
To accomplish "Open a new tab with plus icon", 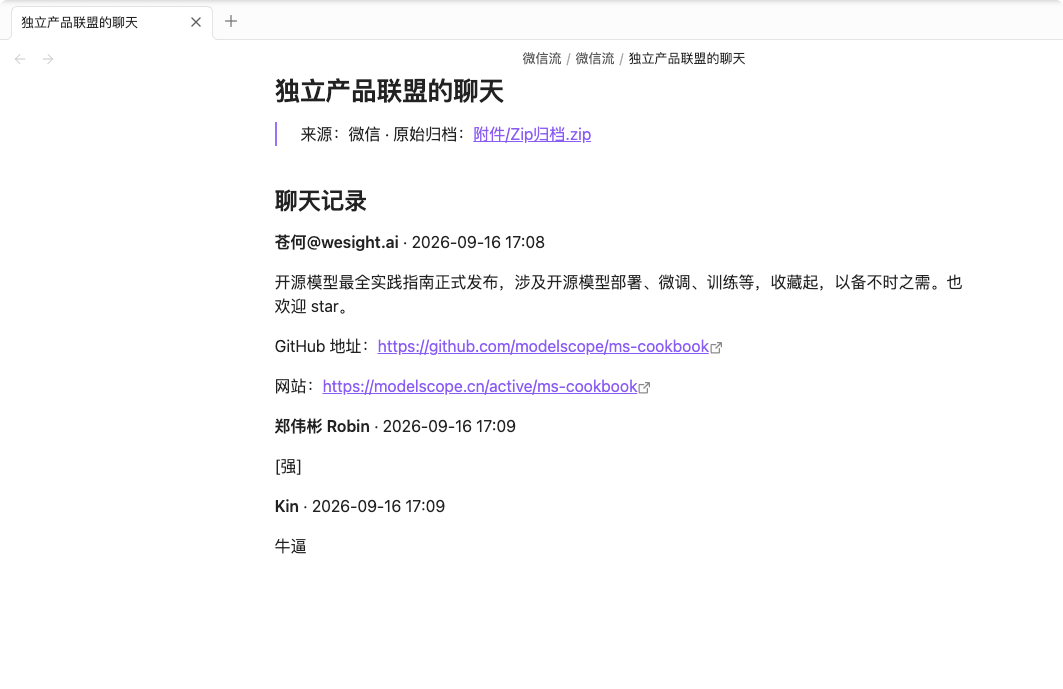I will click(x=230, y=22).
